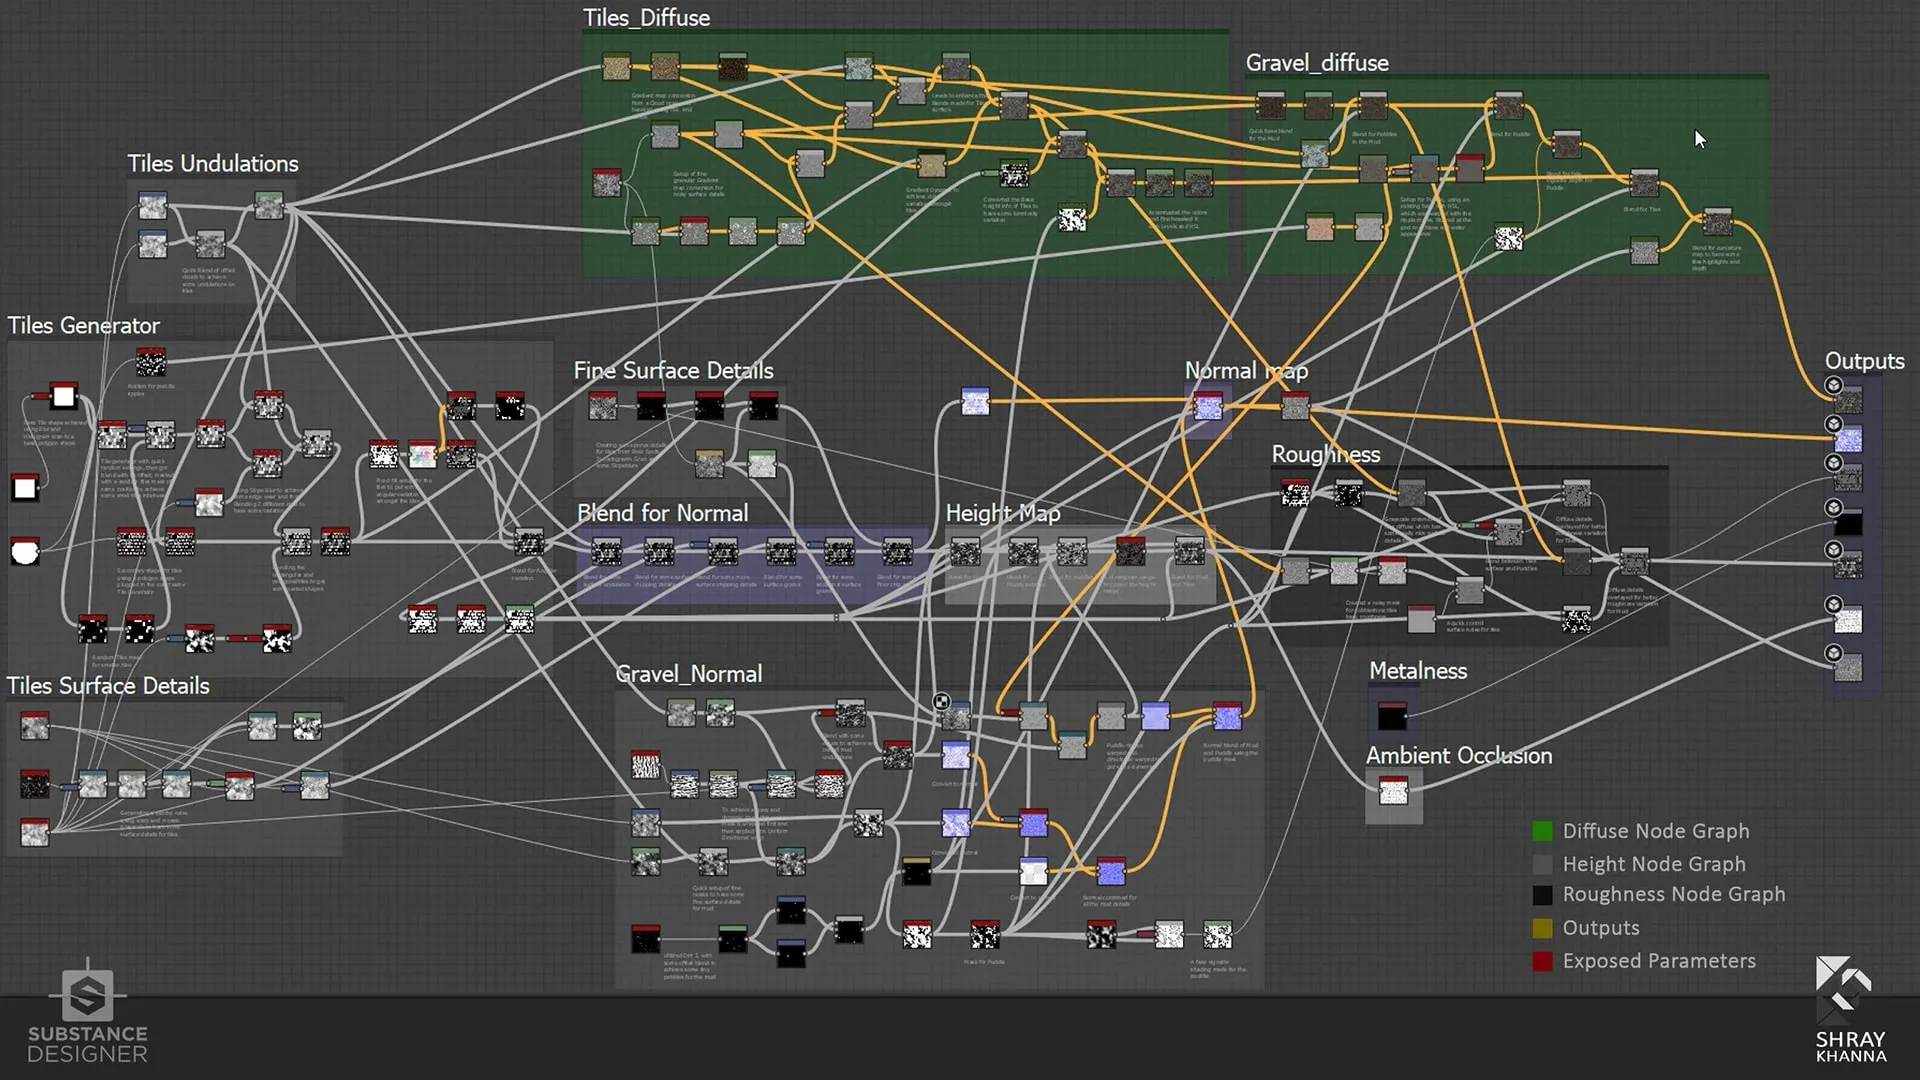Screen dimensions: 1920x1080
Task: Select the white disc shape node in Tiles Generator
Action: 25,551
